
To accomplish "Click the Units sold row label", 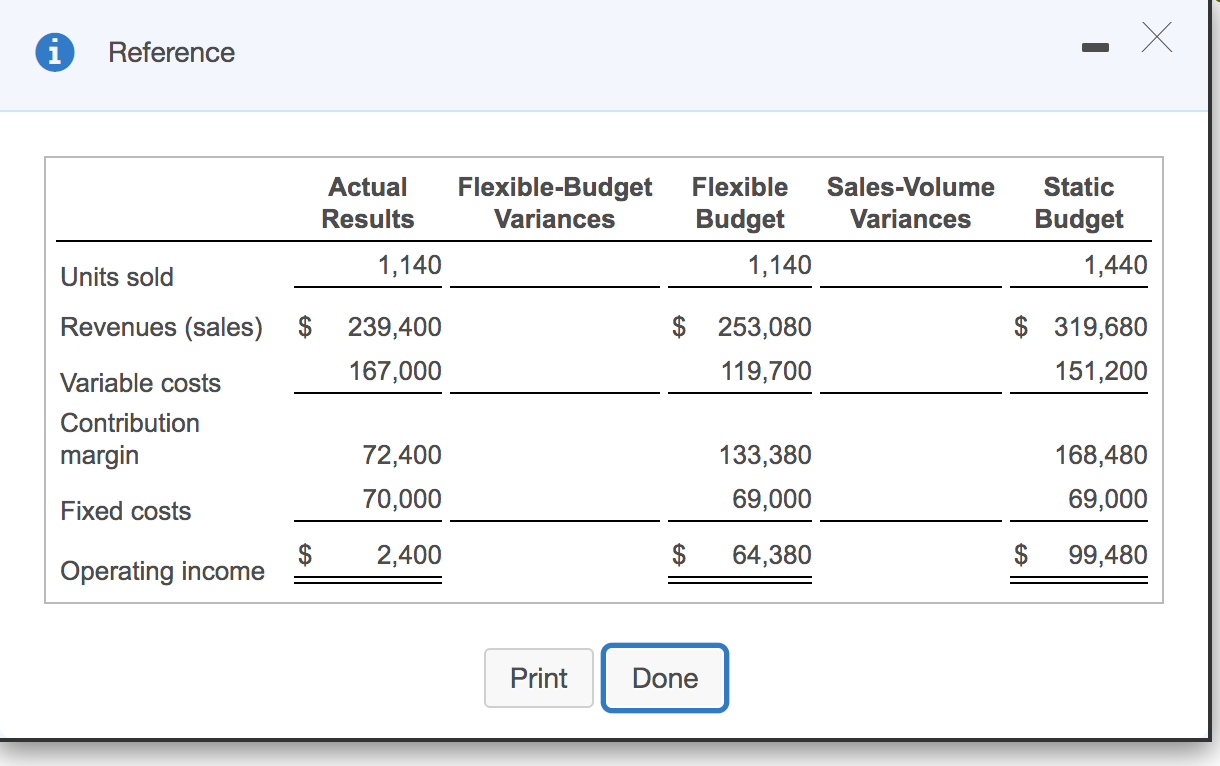I will pos(117,277).
